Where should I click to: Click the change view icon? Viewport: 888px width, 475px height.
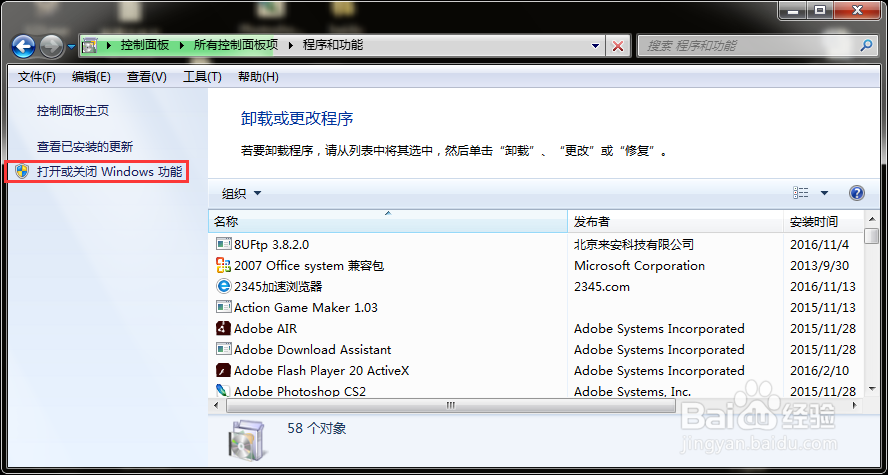click(x=801, y=193)
